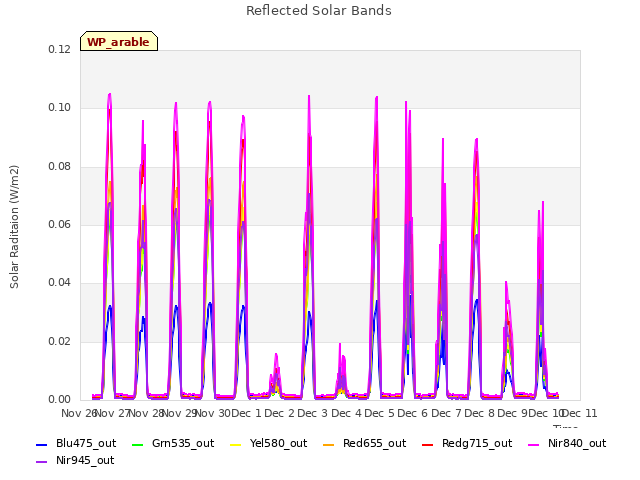This screenshot has width=640, height=480.
Task: Click the yellow Yel580_out legend swatch
Action: [236, 444]
